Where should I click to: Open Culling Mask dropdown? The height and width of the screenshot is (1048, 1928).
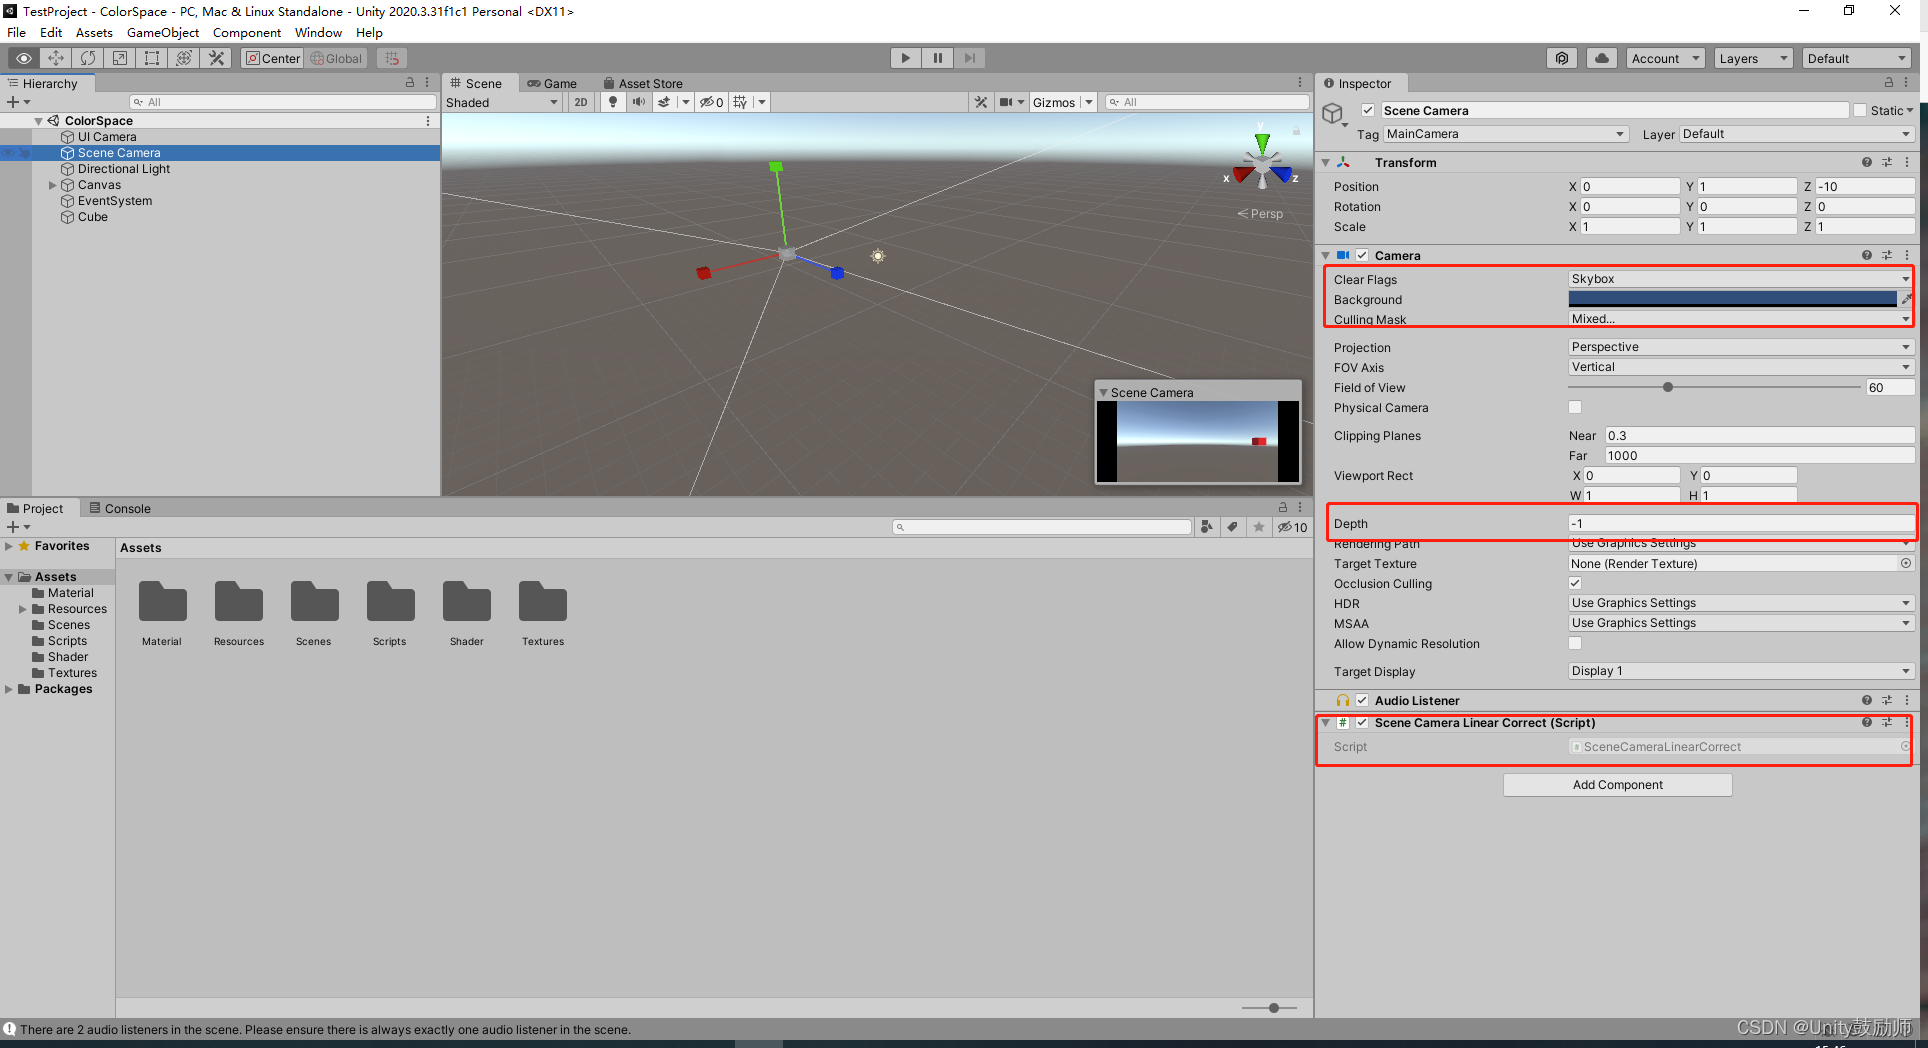[x=1740, y=319]
